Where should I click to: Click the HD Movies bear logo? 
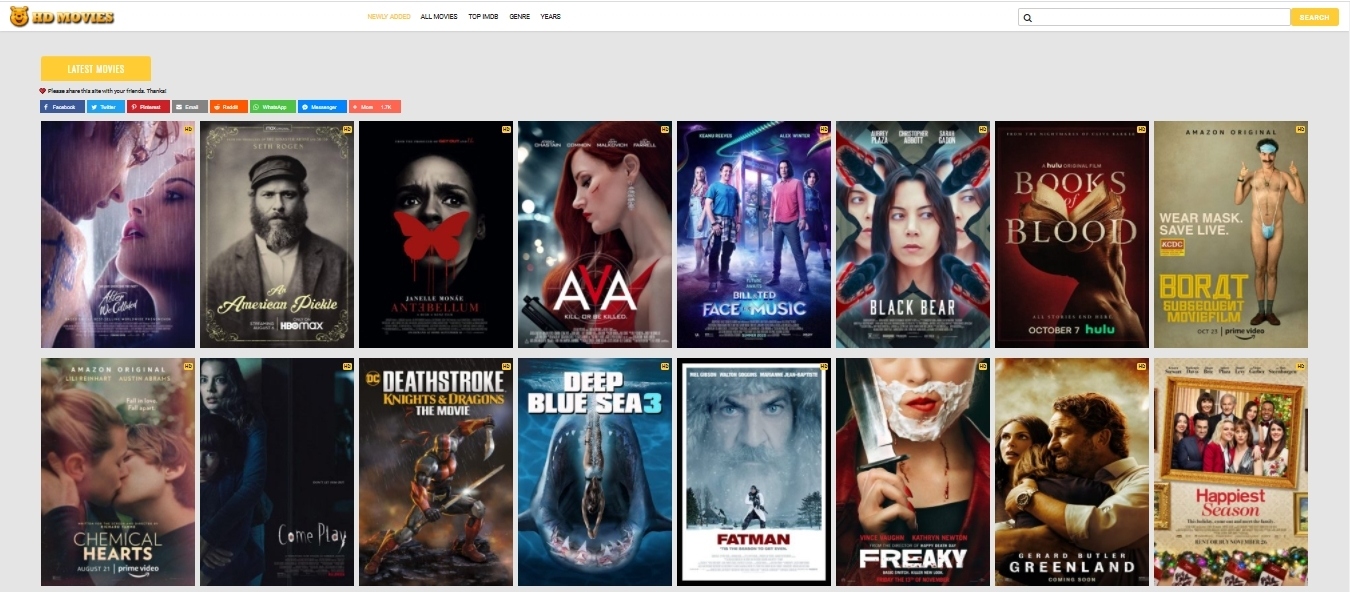coord(62,17)
